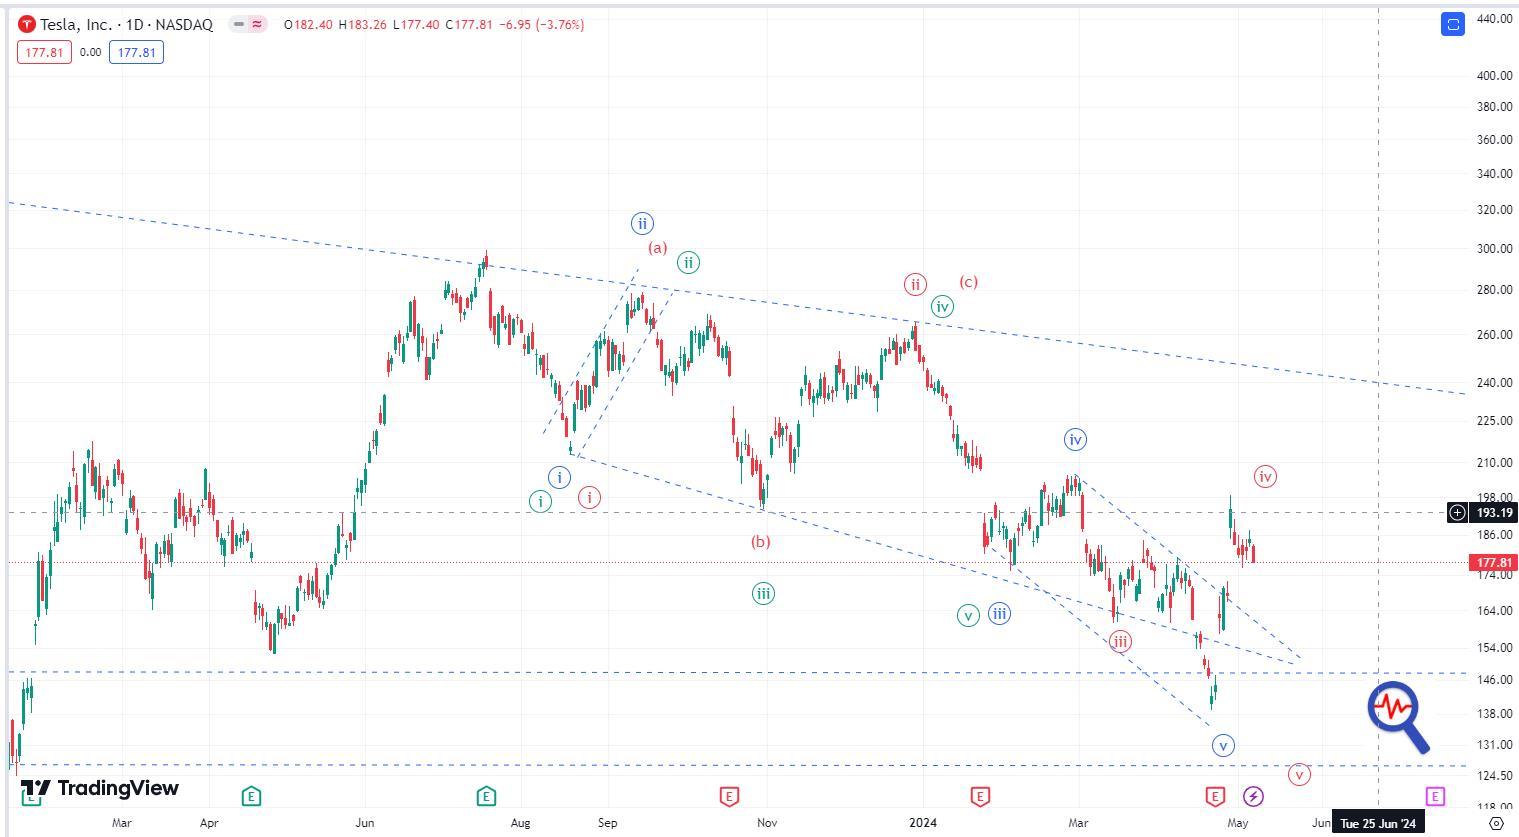Toggle the gray dash indicator pill
Viewport: 1519px width, 837px height.
238,24
